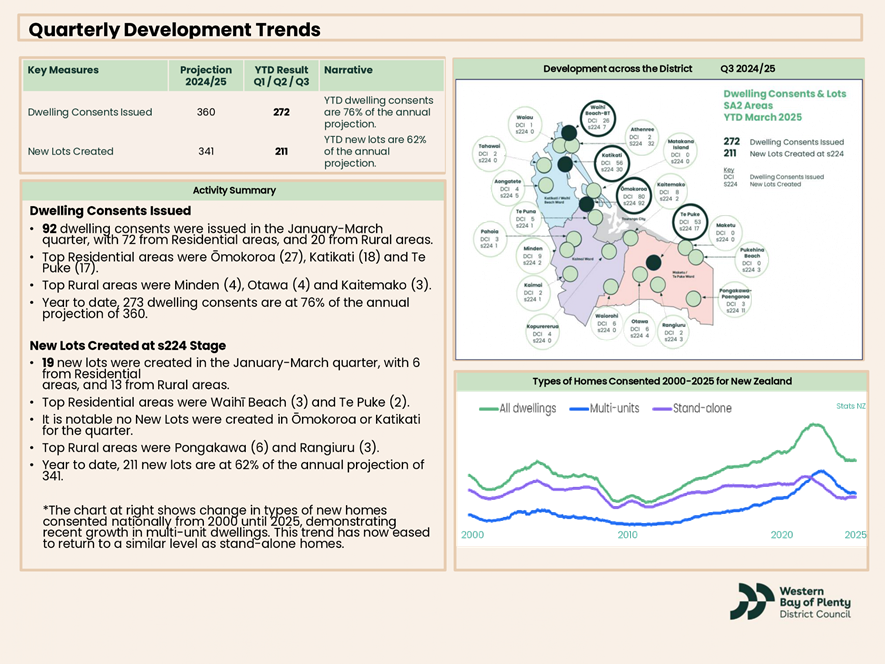885x664 pixels.
Task: Click the New Lots Created table row label
Action: (71, 151)
